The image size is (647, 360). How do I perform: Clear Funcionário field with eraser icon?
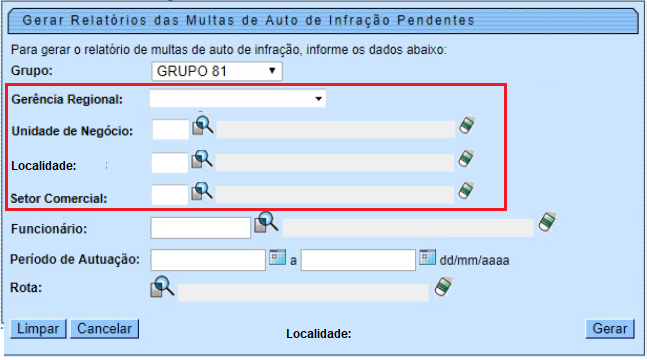tap(547, 222)
